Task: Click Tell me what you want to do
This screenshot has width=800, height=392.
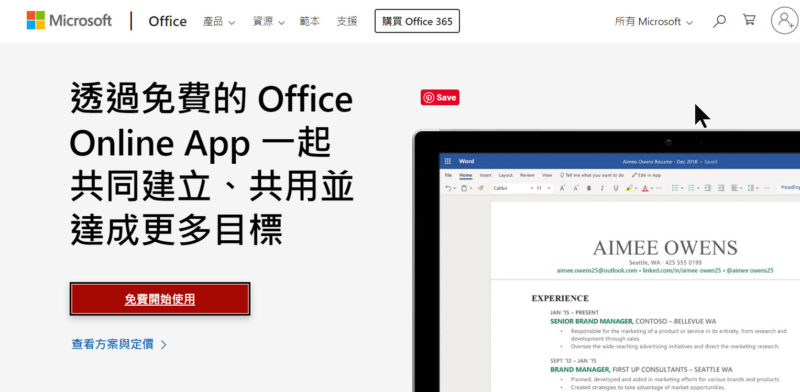Action: coord(592,175)
